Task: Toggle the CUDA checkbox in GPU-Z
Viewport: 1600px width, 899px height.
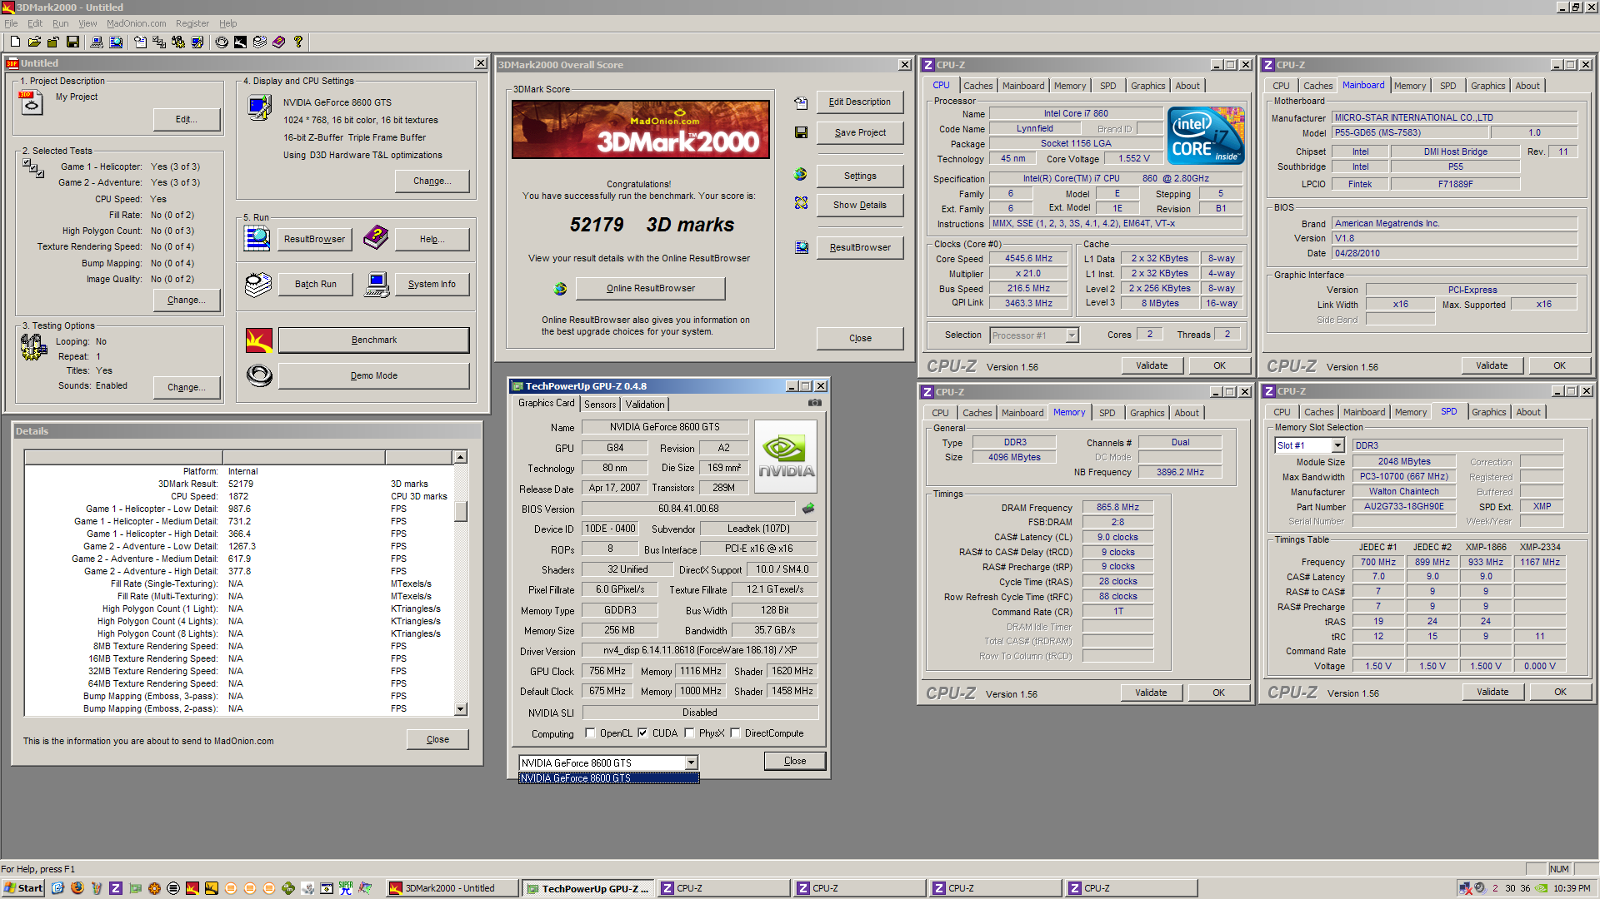Action: (x=642, y=733)
